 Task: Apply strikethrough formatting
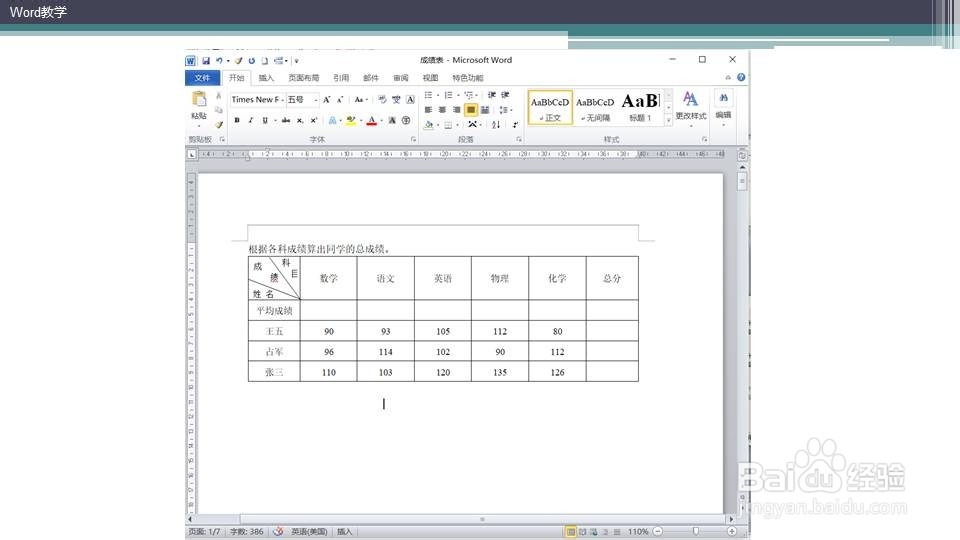tap(286, 121)
